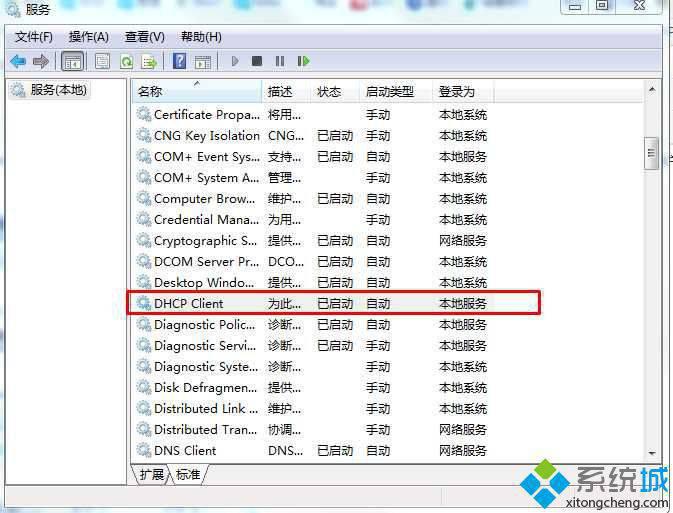This screenshot has width=673, height=513.
Task: Sort by the 登录为 column header
Action: (464, 91)
